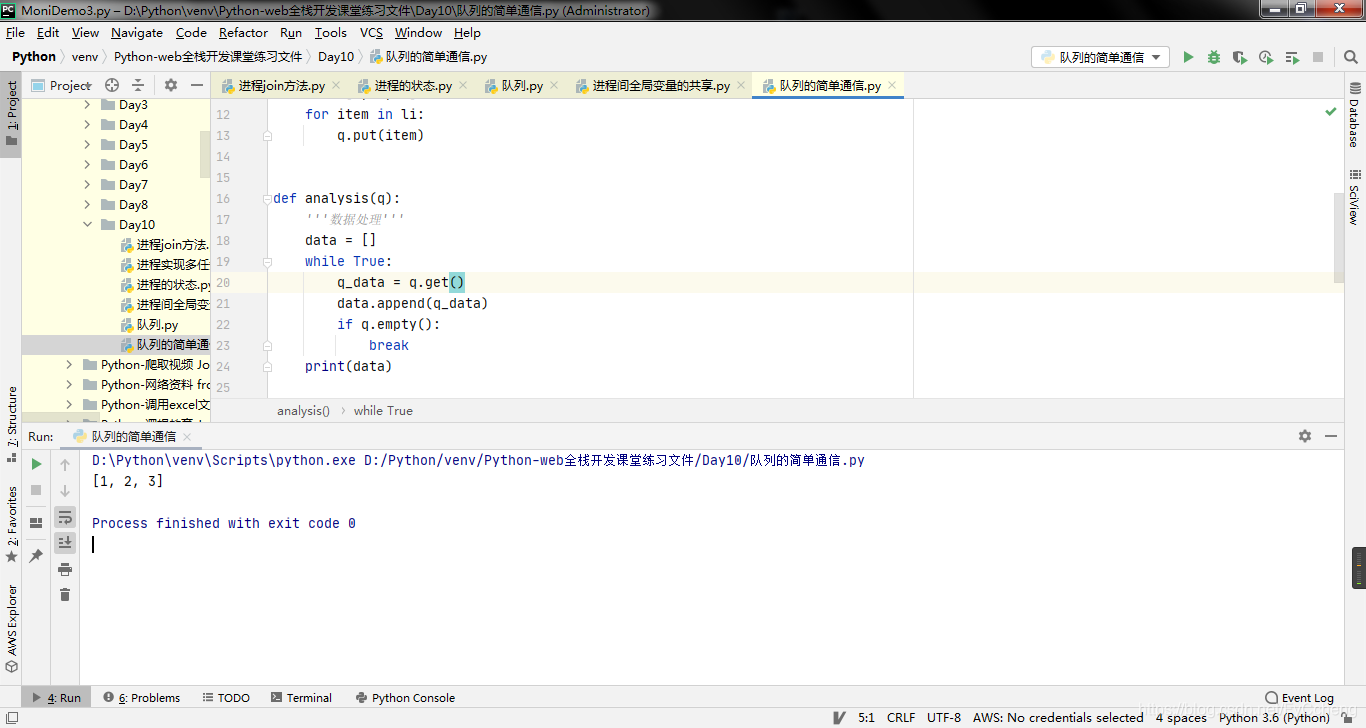Click the editor vertical scrollbar
The width and height of the screenshot is (1366, 728).
1339,236
